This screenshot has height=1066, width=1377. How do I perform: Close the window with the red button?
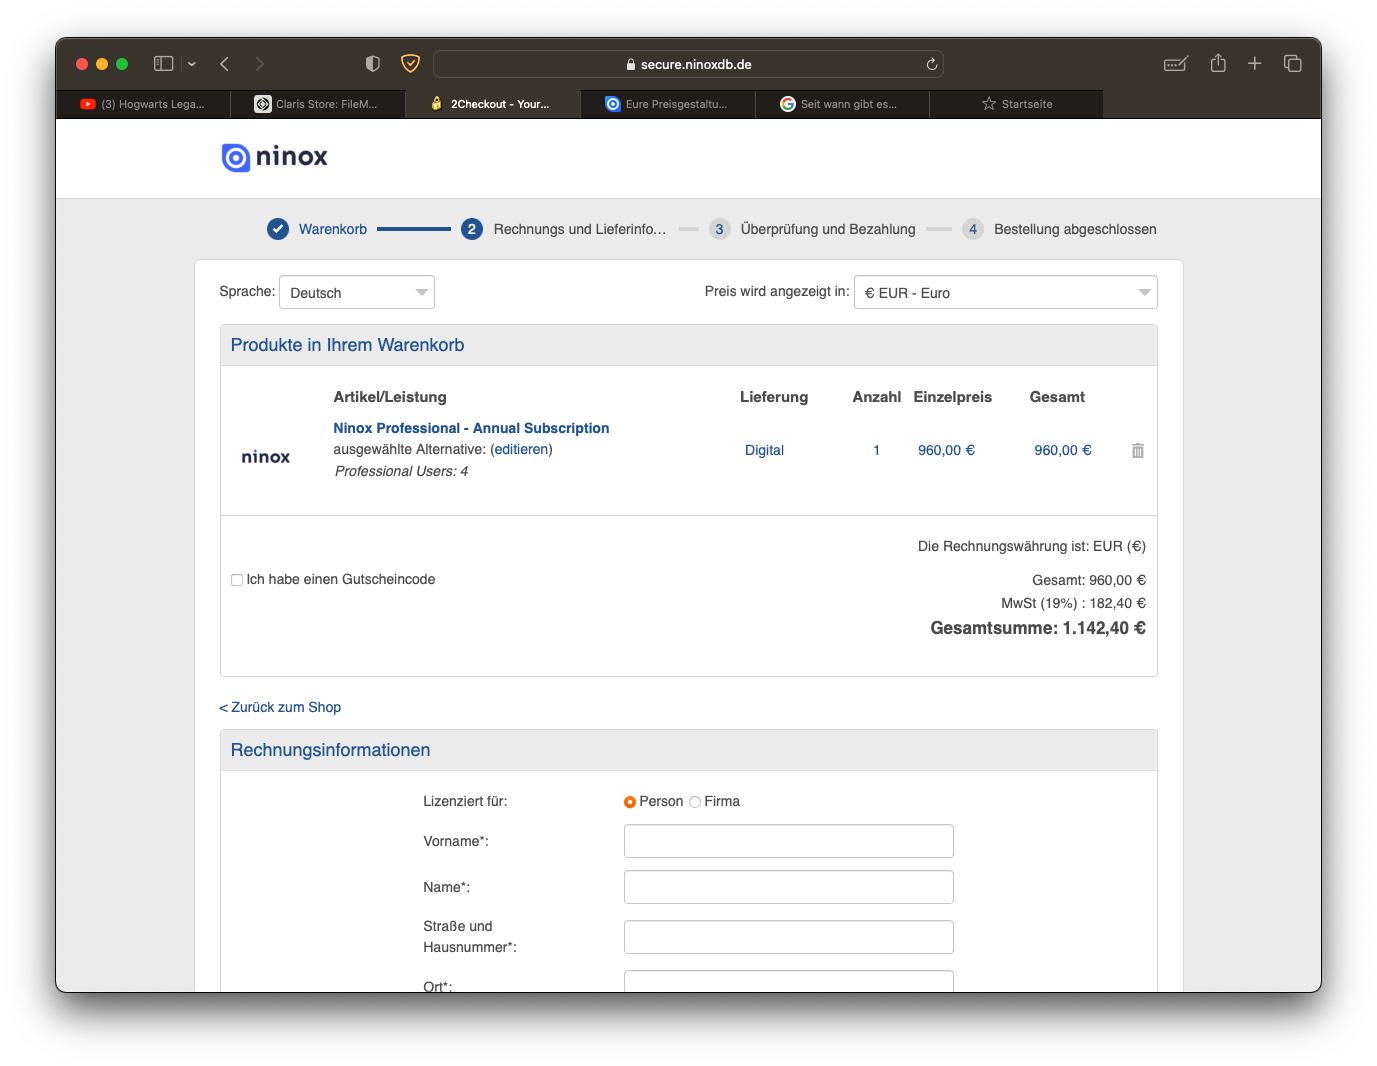coord(82,64)
